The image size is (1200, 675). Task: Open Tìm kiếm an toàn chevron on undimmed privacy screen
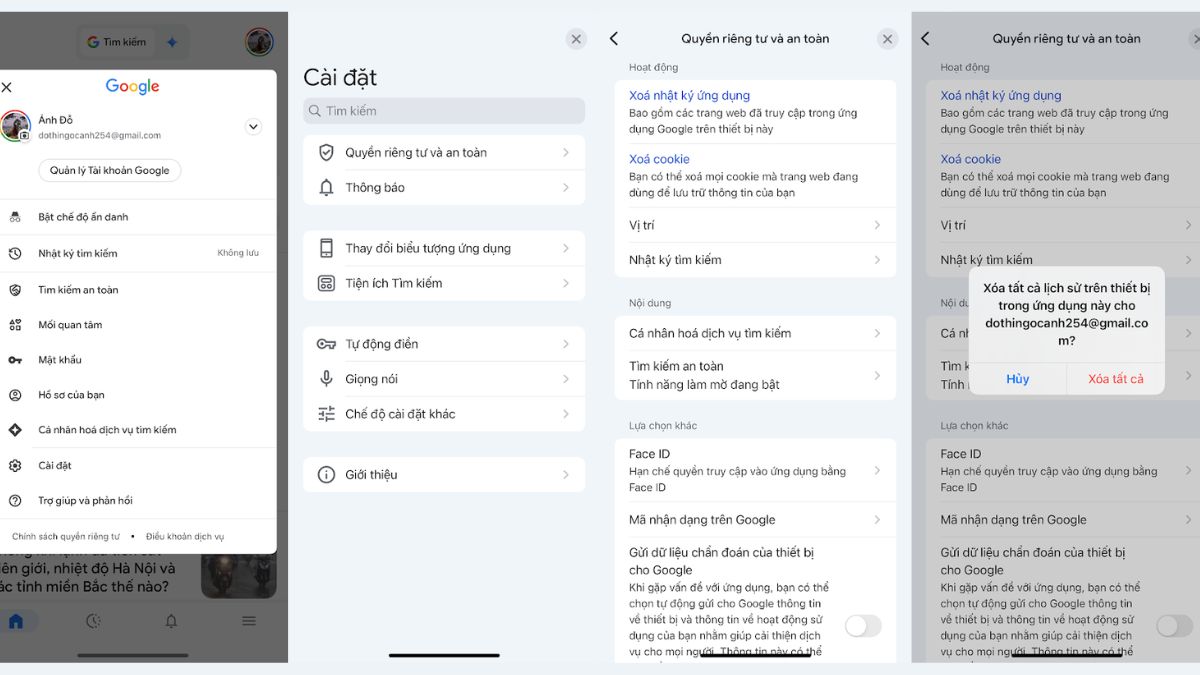[x=877, y=375]
